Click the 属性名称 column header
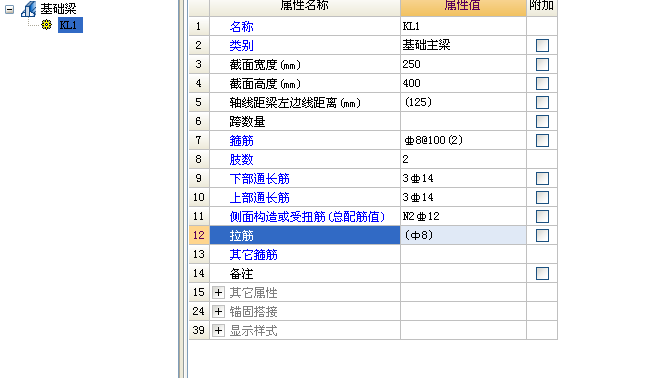This screenshot has width=661, height=378. tap(305, 8)
